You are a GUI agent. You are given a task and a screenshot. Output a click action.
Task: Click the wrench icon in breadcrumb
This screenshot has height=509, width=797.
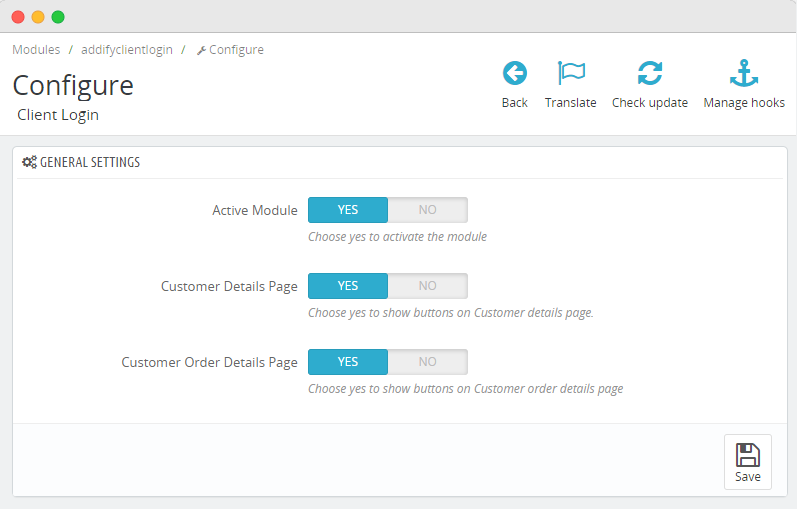point(201,50)
